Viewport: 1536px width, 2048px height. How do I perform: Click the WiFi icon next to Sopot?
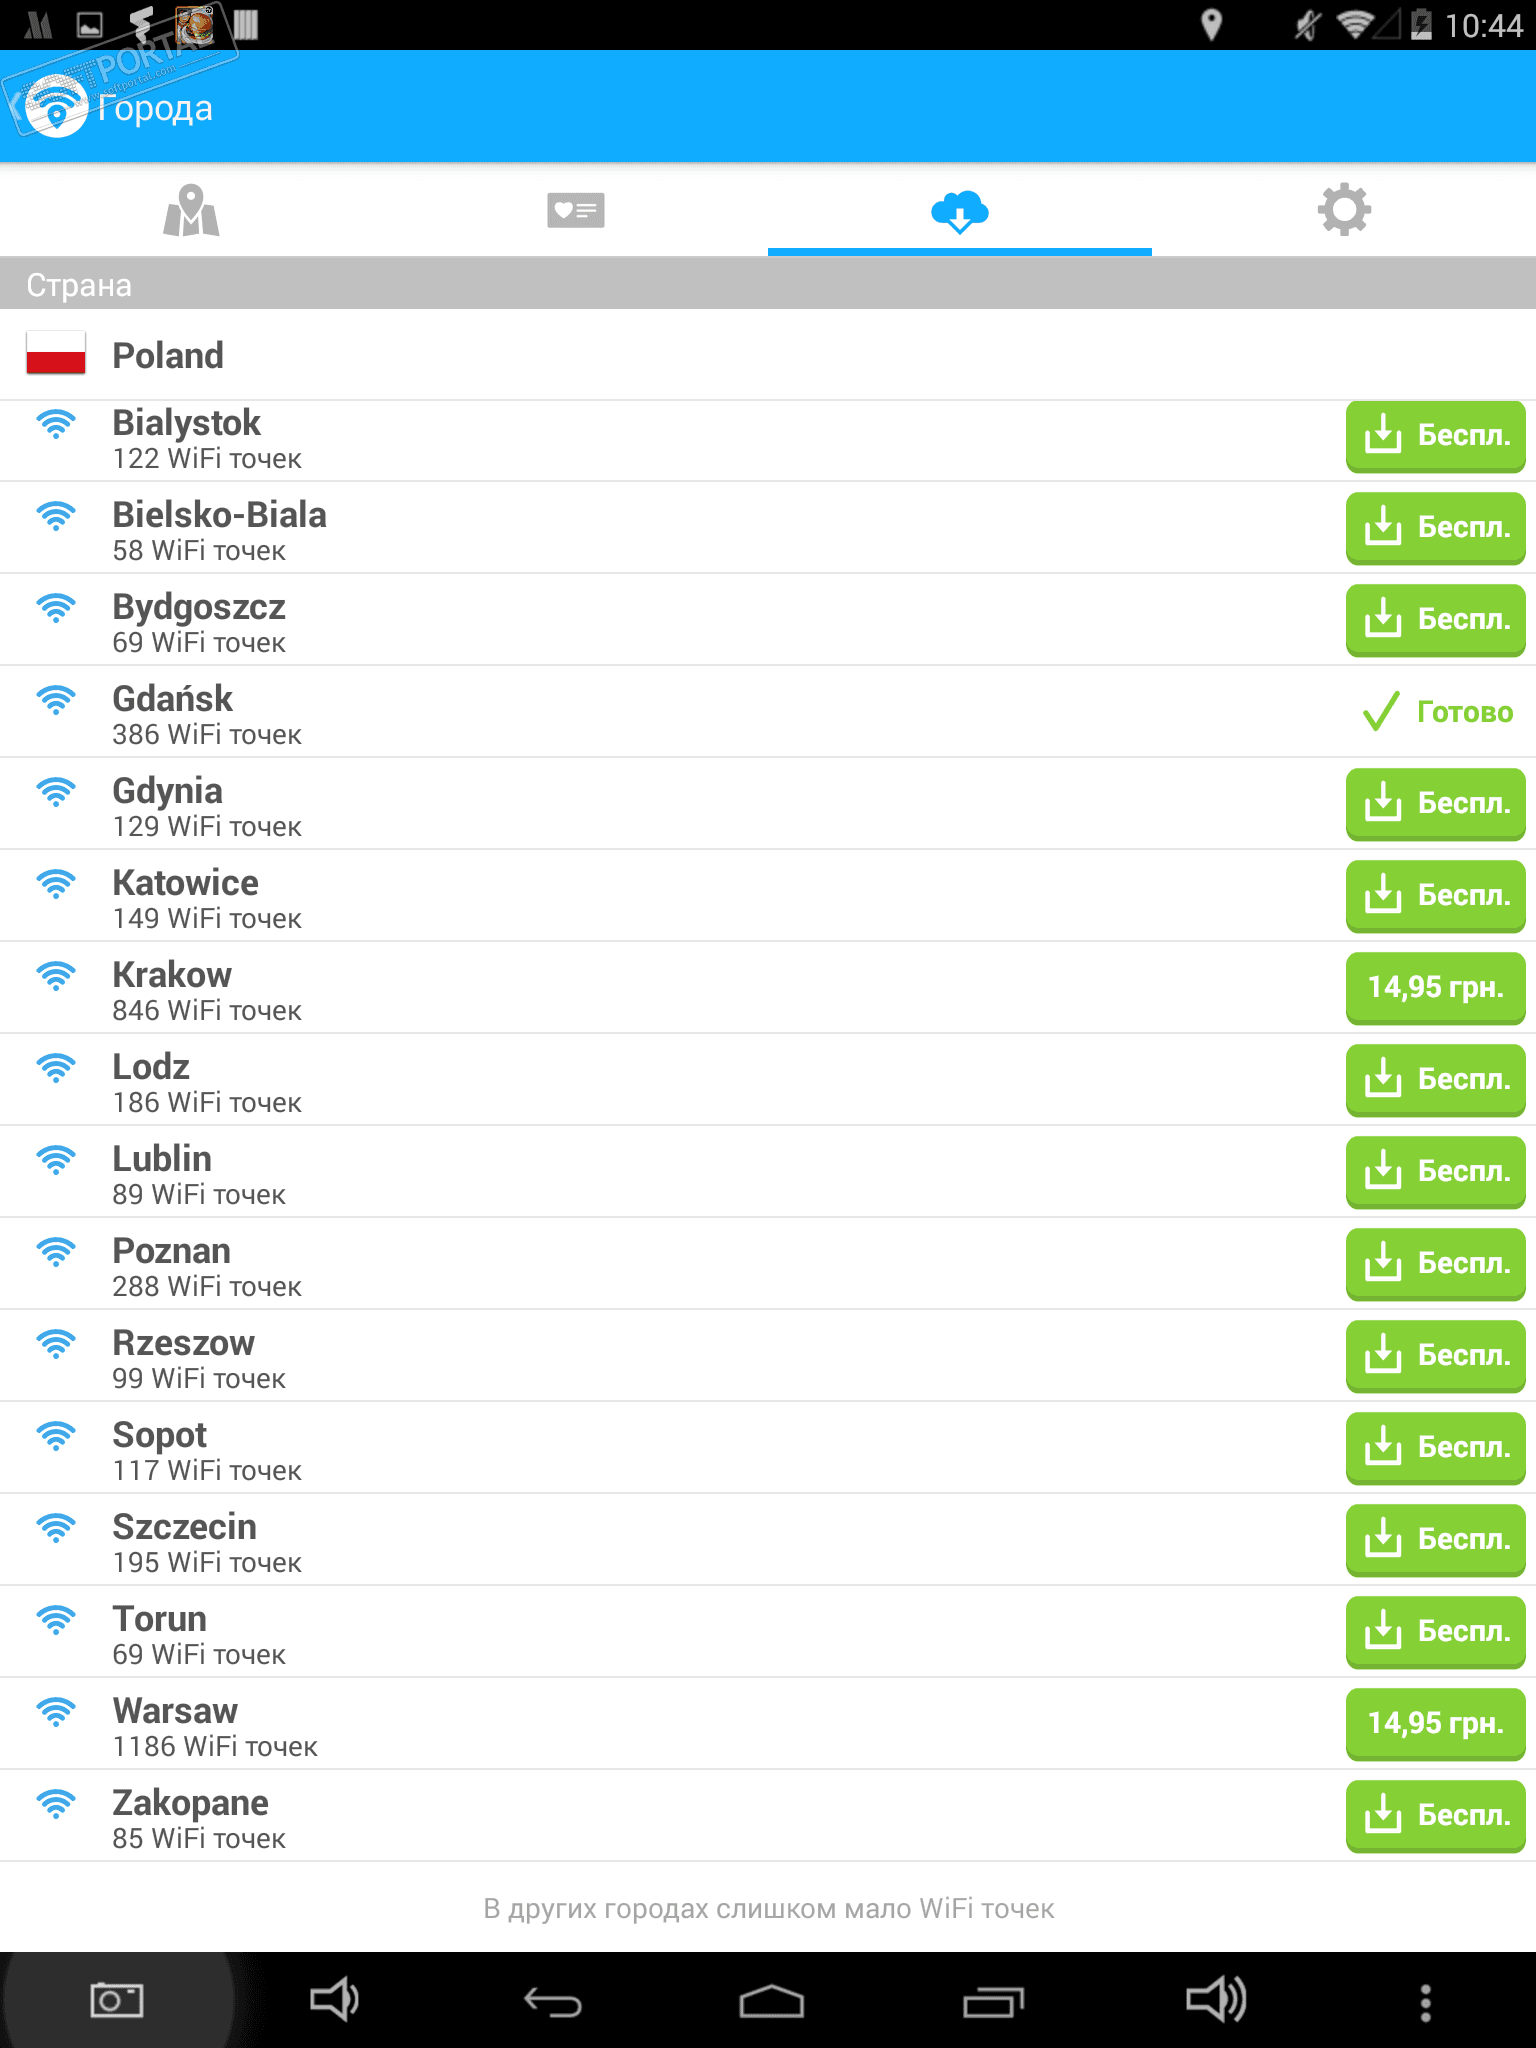point(56,1436)
